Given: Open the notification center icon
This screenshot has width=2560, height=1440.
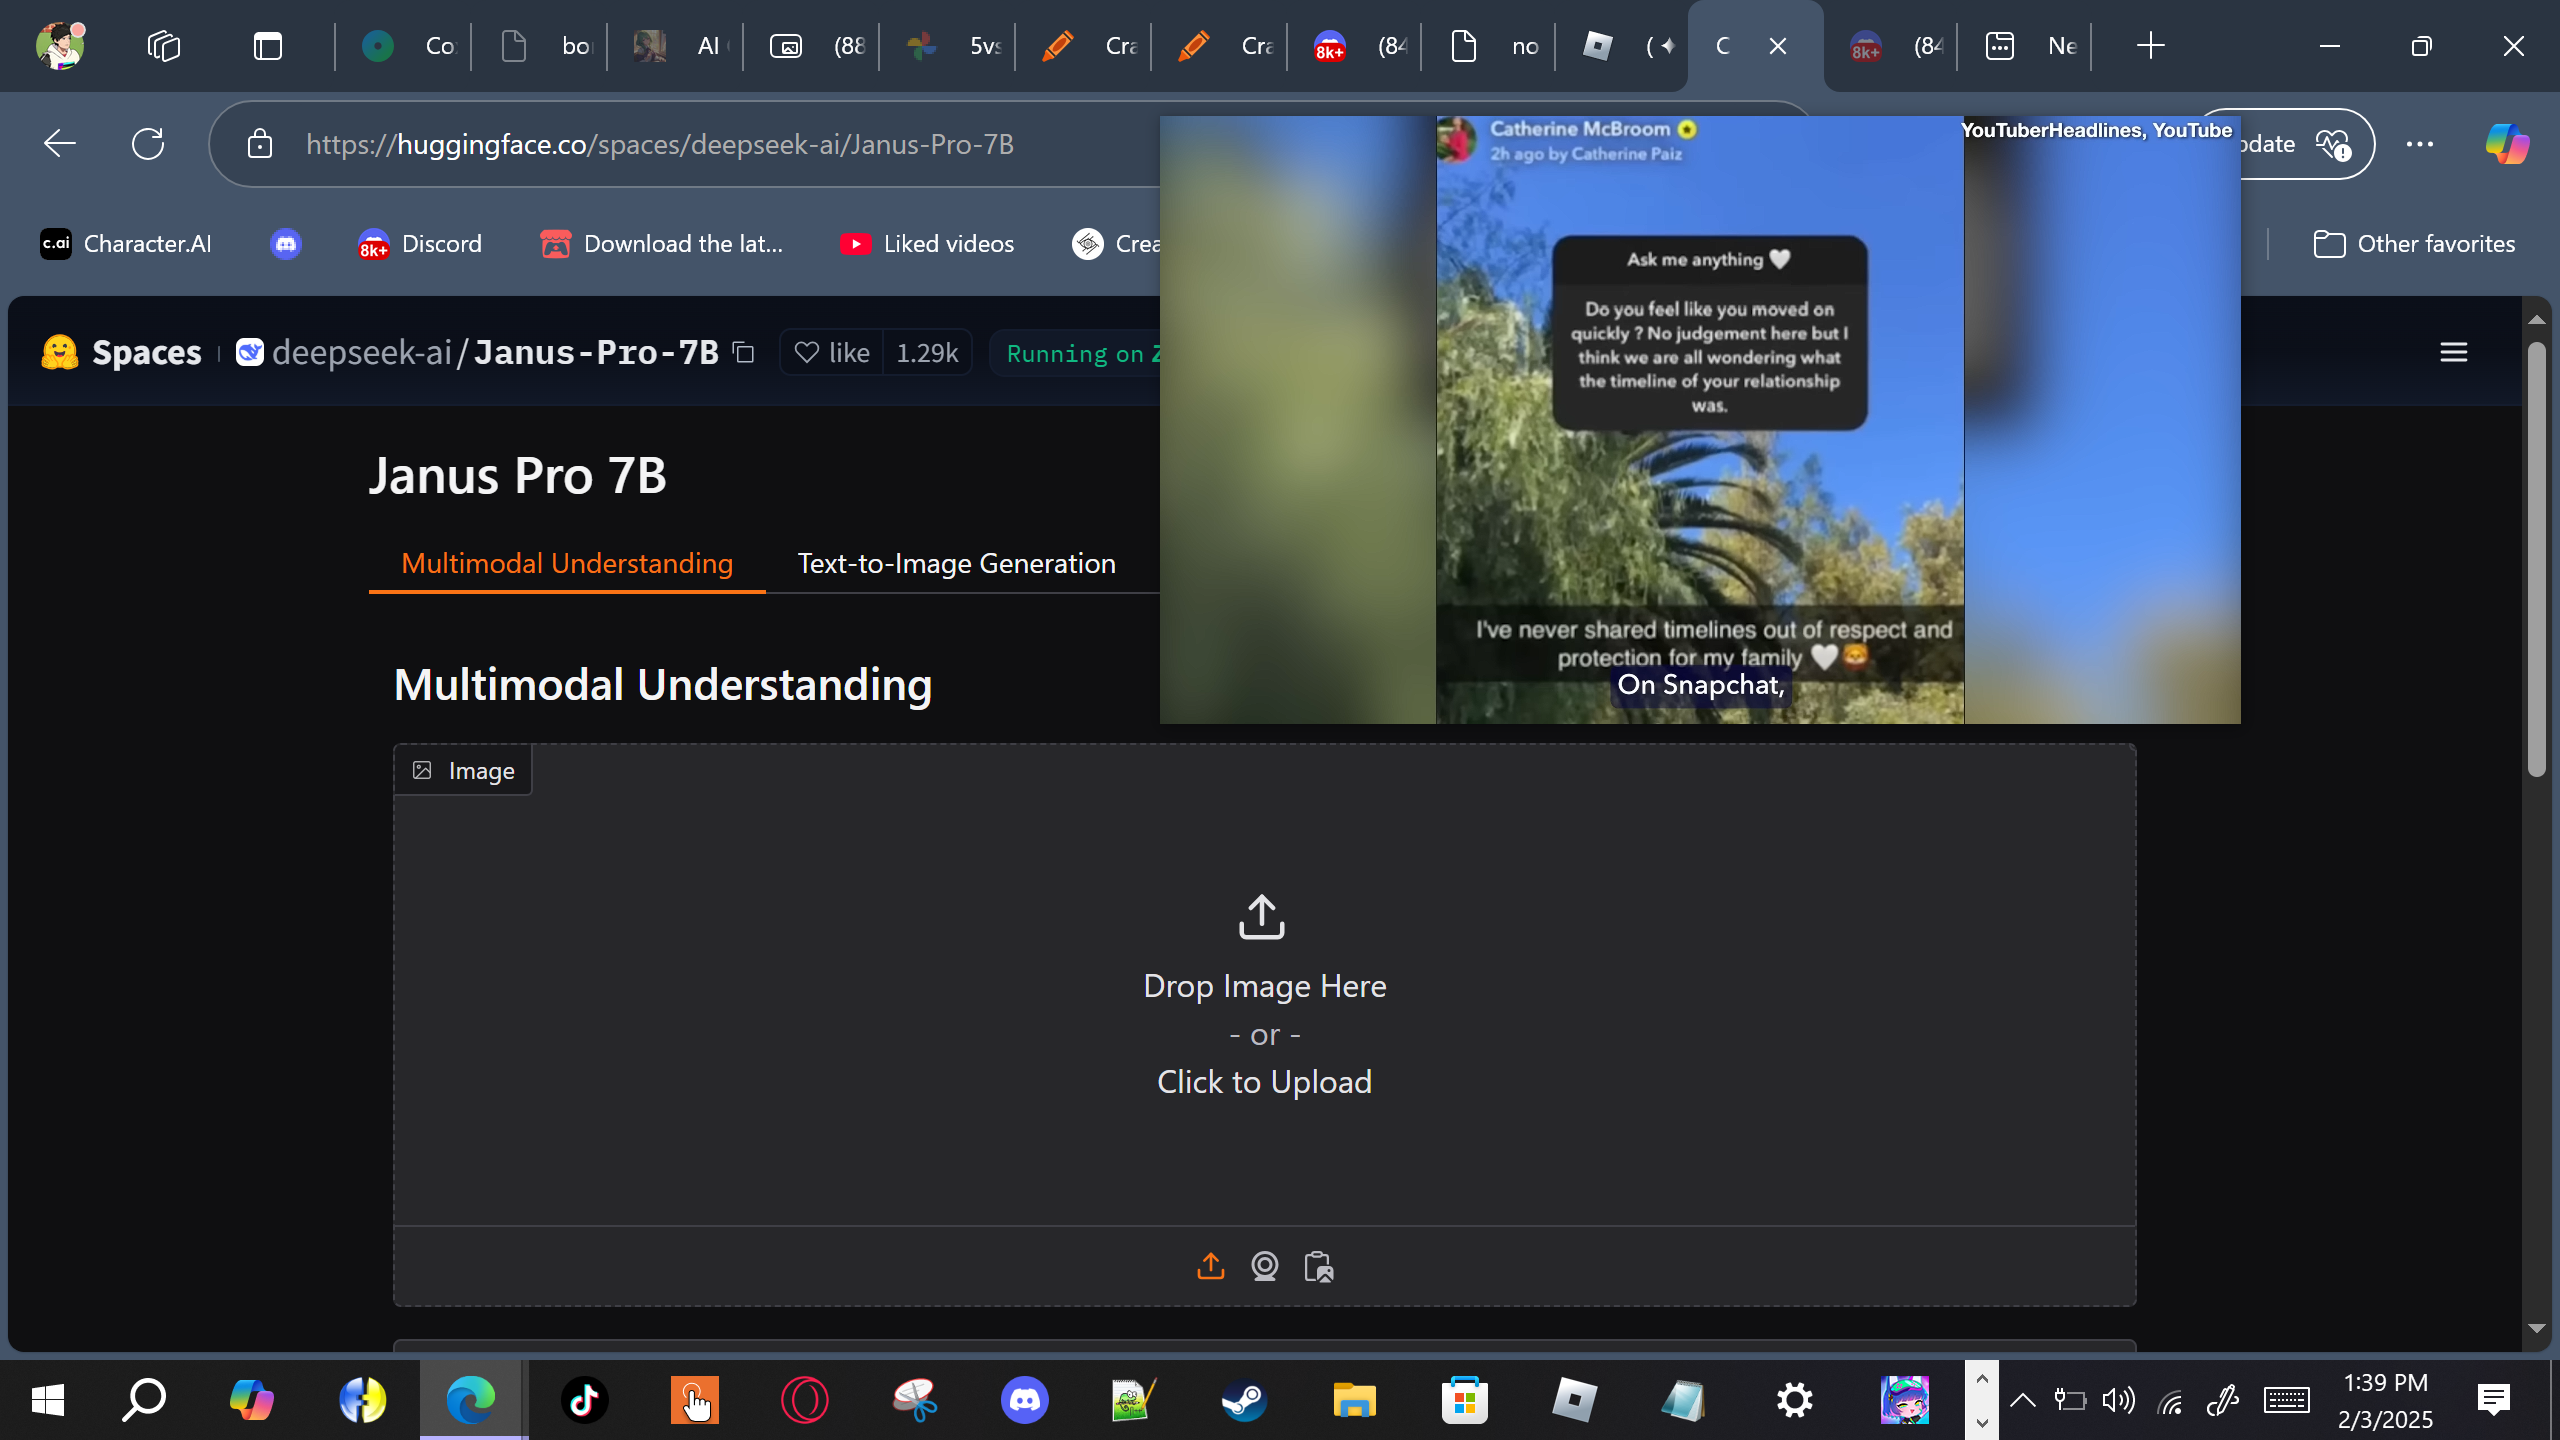Looking at the screenshot, I should coord(2494,1400).
